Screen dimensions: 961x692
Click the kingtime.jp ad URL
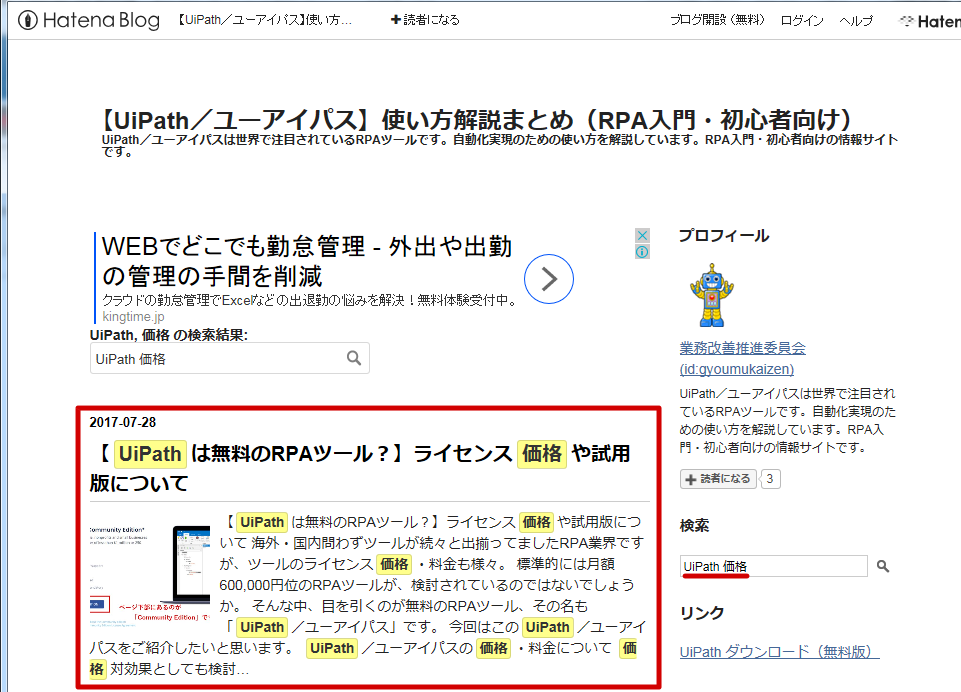point(133,317)
